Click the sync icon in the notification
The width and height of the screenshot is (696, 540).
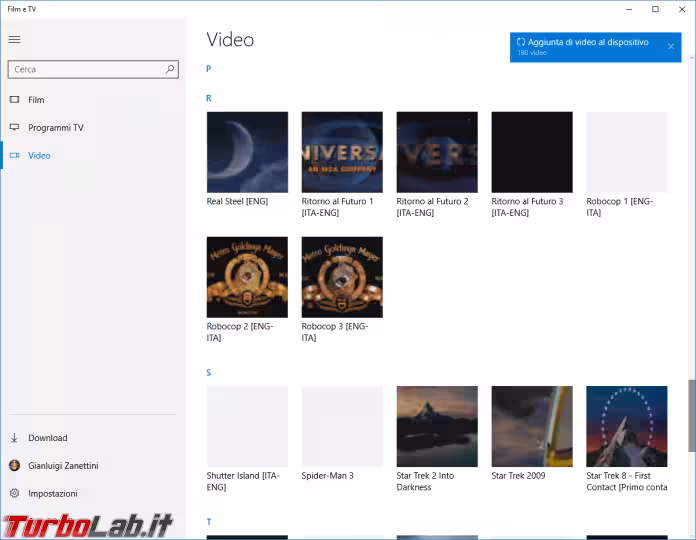coord(521,42)
